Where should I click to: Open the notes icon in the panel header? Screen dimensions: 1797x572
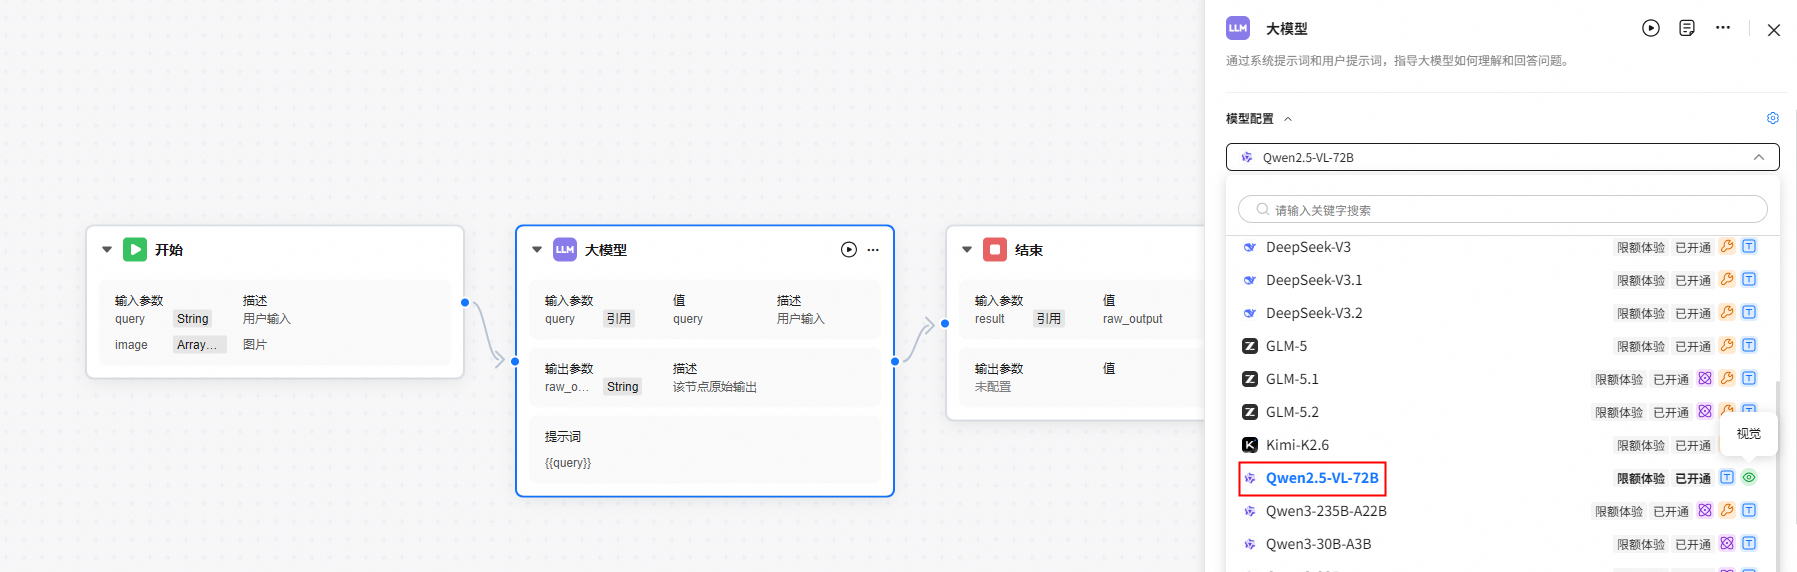pos(1687,28)
